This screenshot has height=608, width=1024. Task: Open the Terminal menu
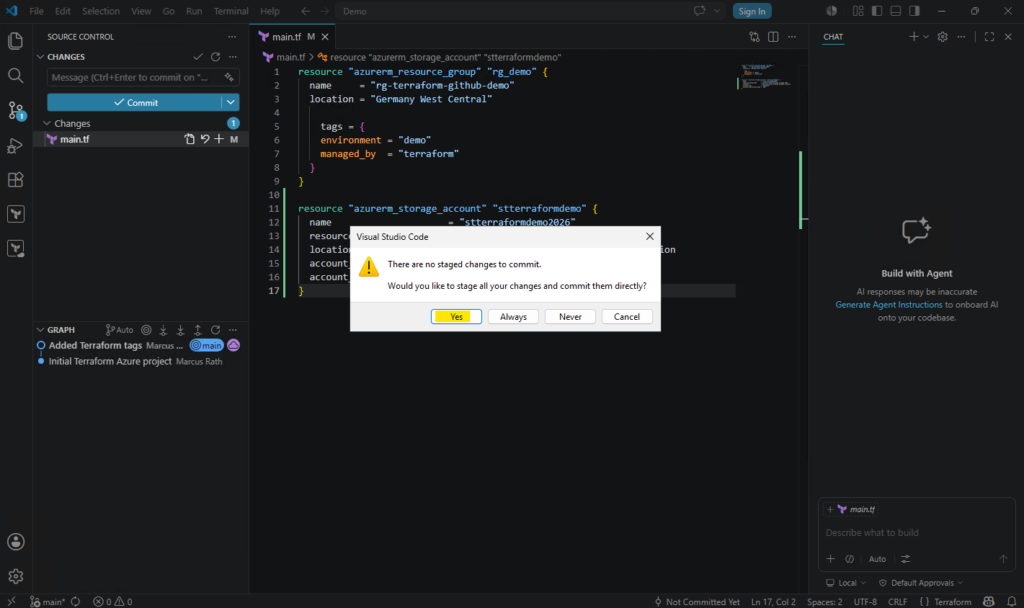point(231,11)
